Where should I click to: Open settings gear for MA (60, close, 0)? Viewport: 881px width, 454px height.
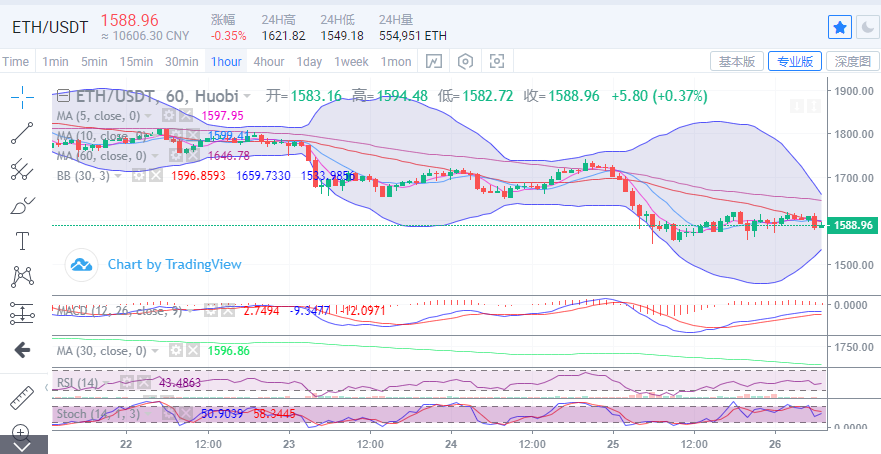[174, 156]
